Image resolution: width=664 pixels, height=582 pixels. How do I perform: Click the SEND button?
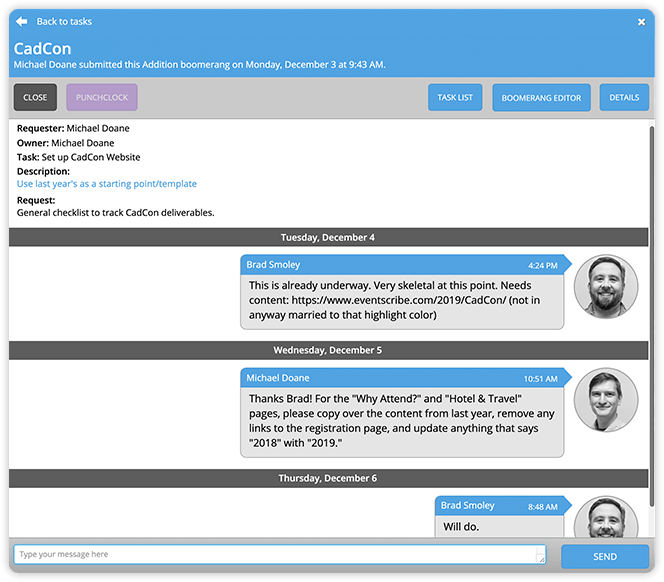[605, 557]
